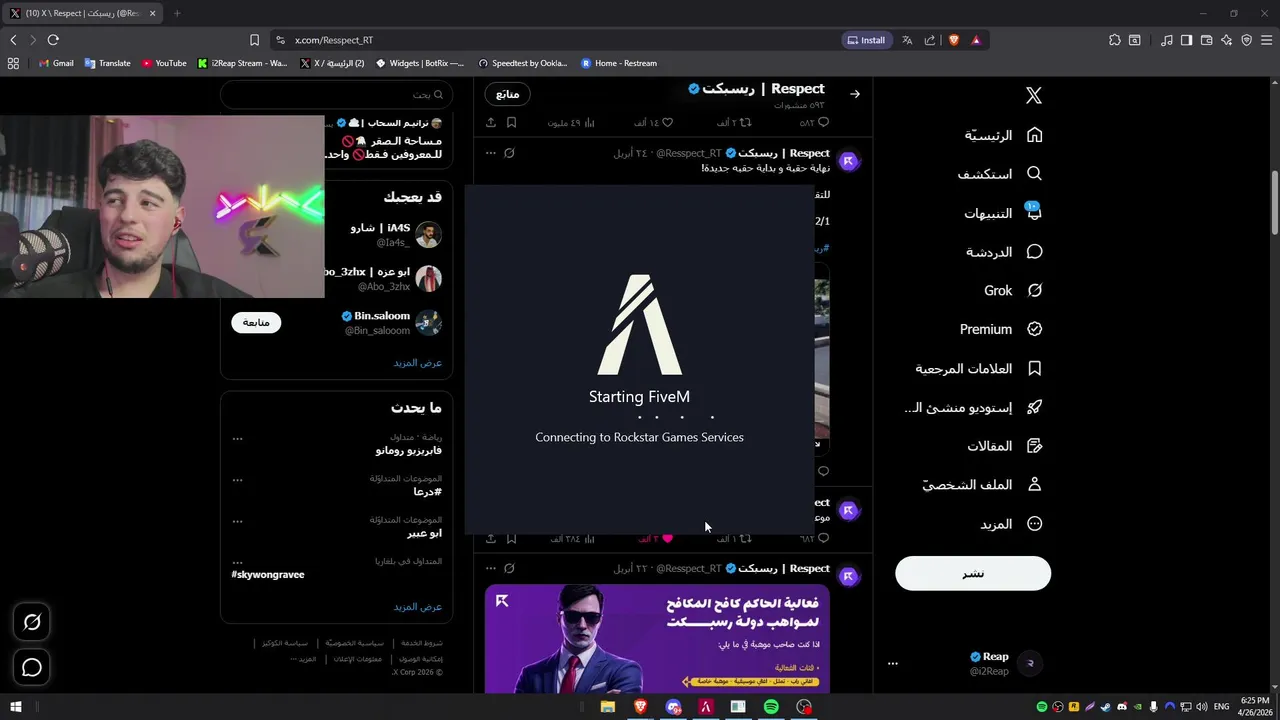Open options dots for #درعا trend
This screenshot has width=1280, height=720.
point(237,479)
